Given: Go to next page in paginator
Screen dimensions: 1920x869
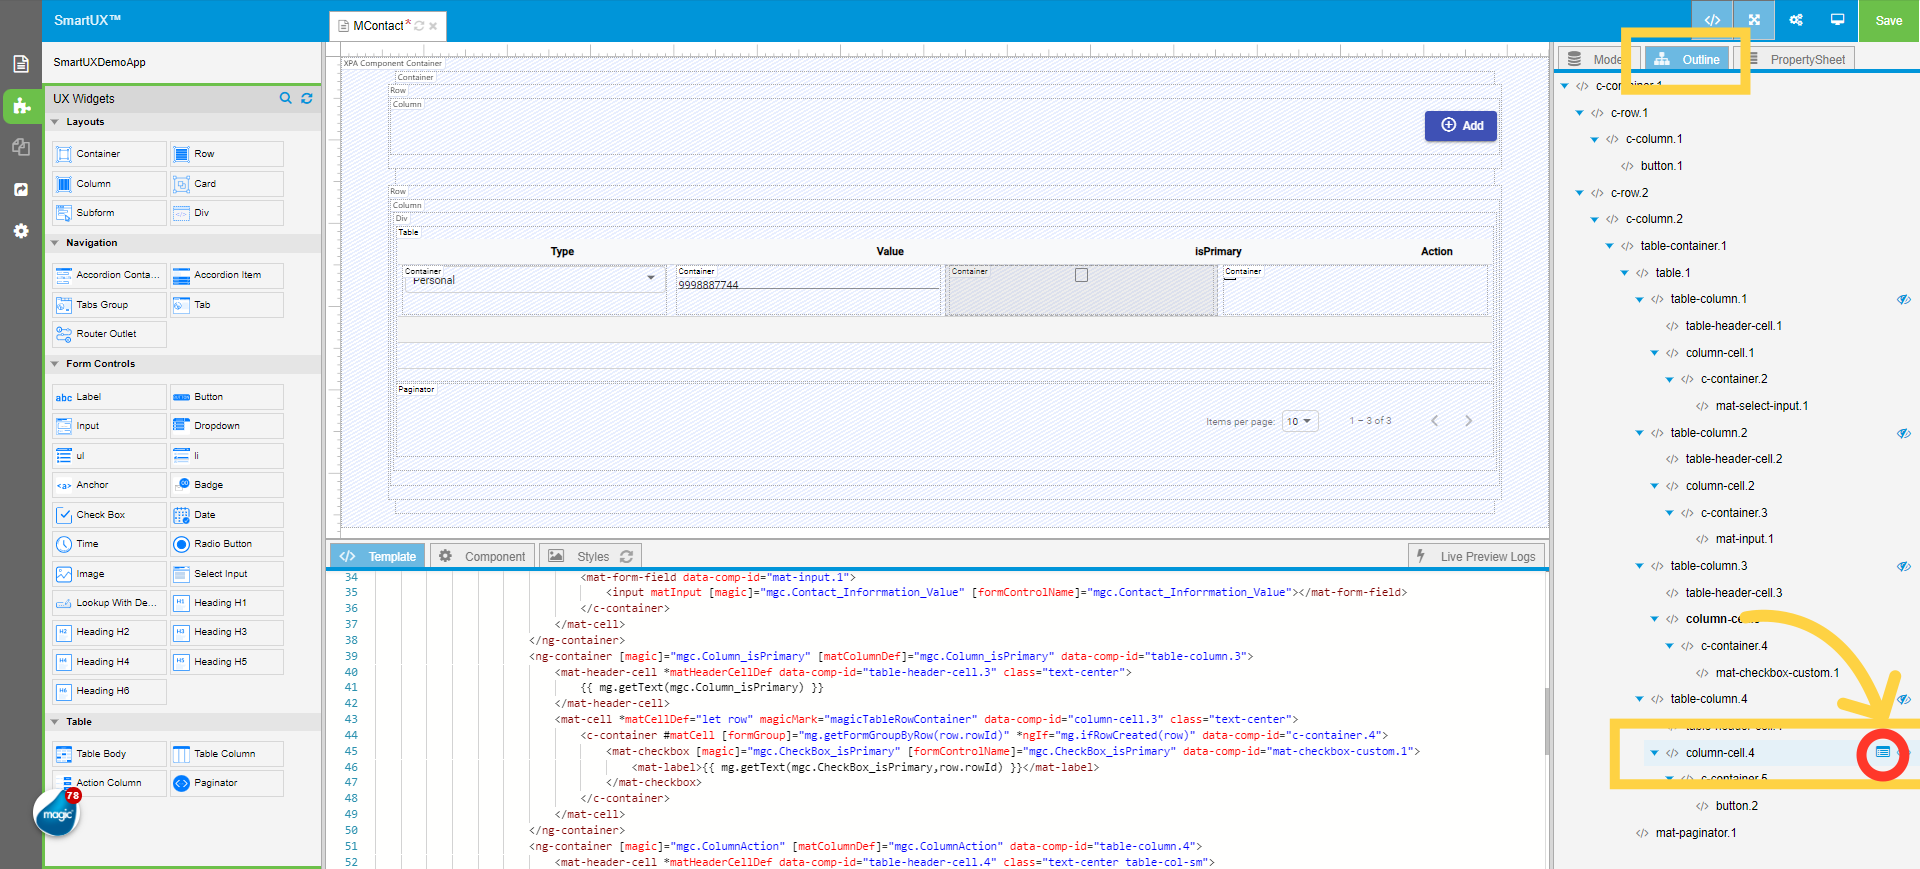Looking at the screenshot, I should (1468, 421).
